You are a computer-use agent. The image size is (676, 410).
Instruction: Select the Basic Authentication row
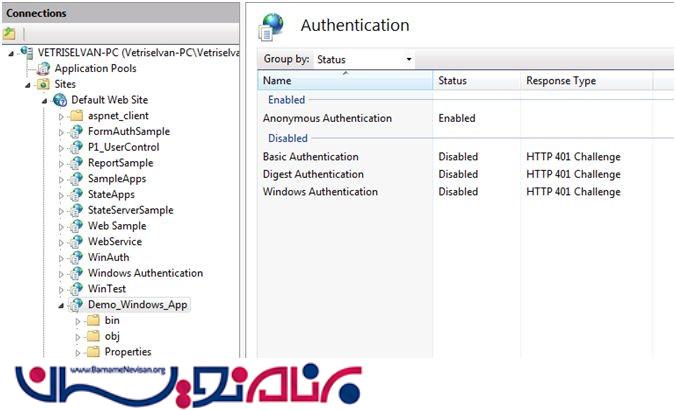(x=466, y=157)
